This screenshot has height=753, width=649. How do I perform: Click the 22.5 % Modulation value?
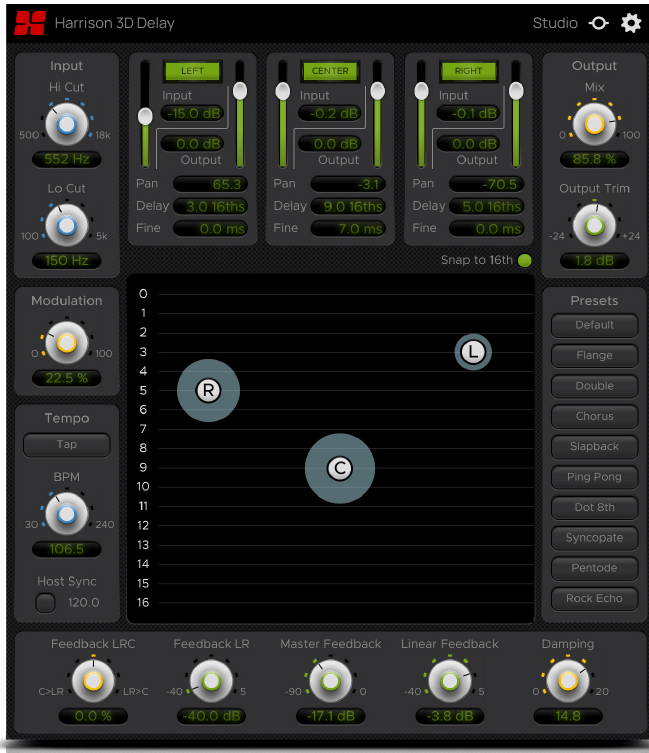coord(67,378)
